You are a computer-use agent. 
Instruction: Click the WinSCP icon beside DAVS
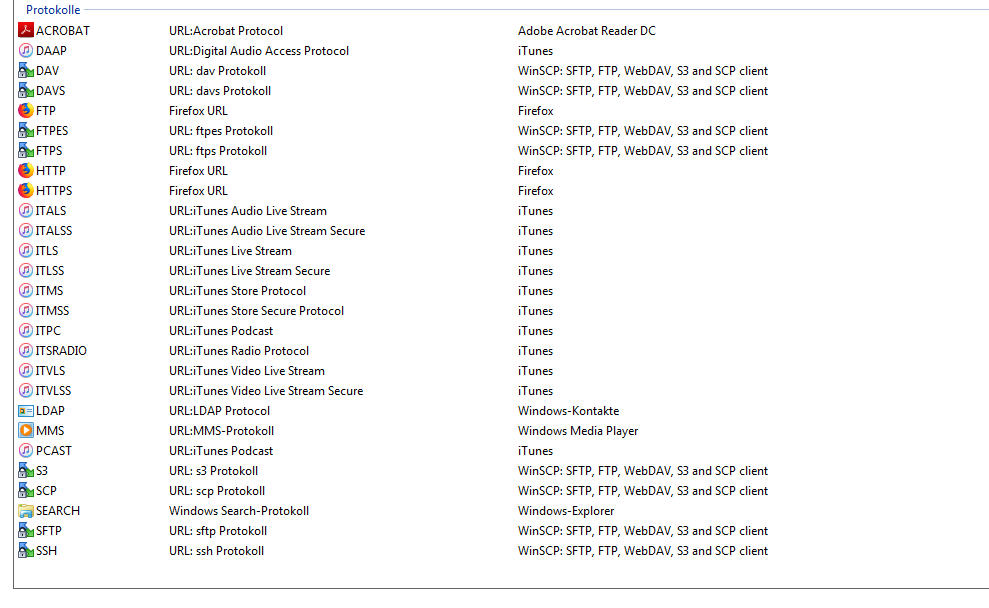point(26,91)
